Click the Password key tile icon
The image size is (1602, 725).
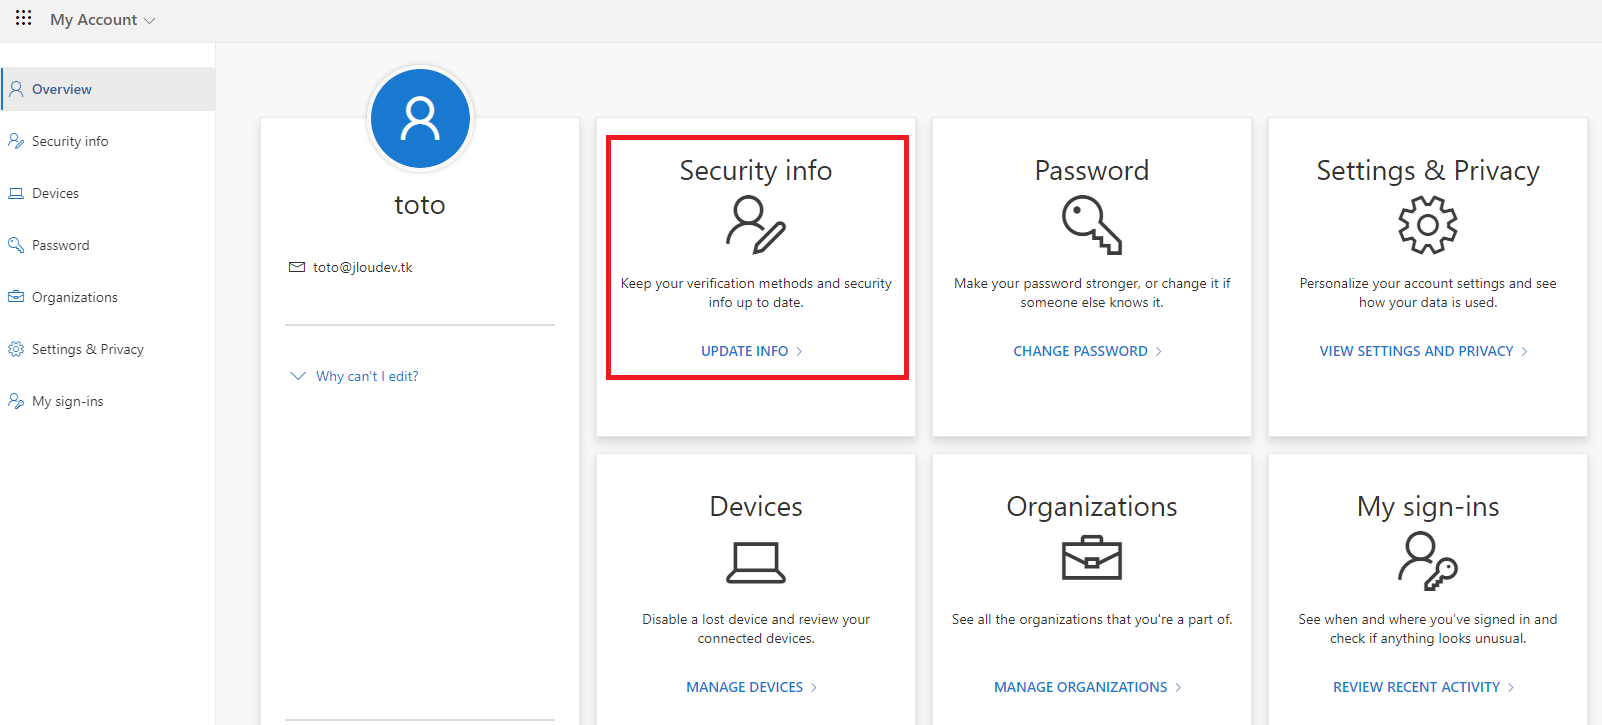(x=1092, y=225)
